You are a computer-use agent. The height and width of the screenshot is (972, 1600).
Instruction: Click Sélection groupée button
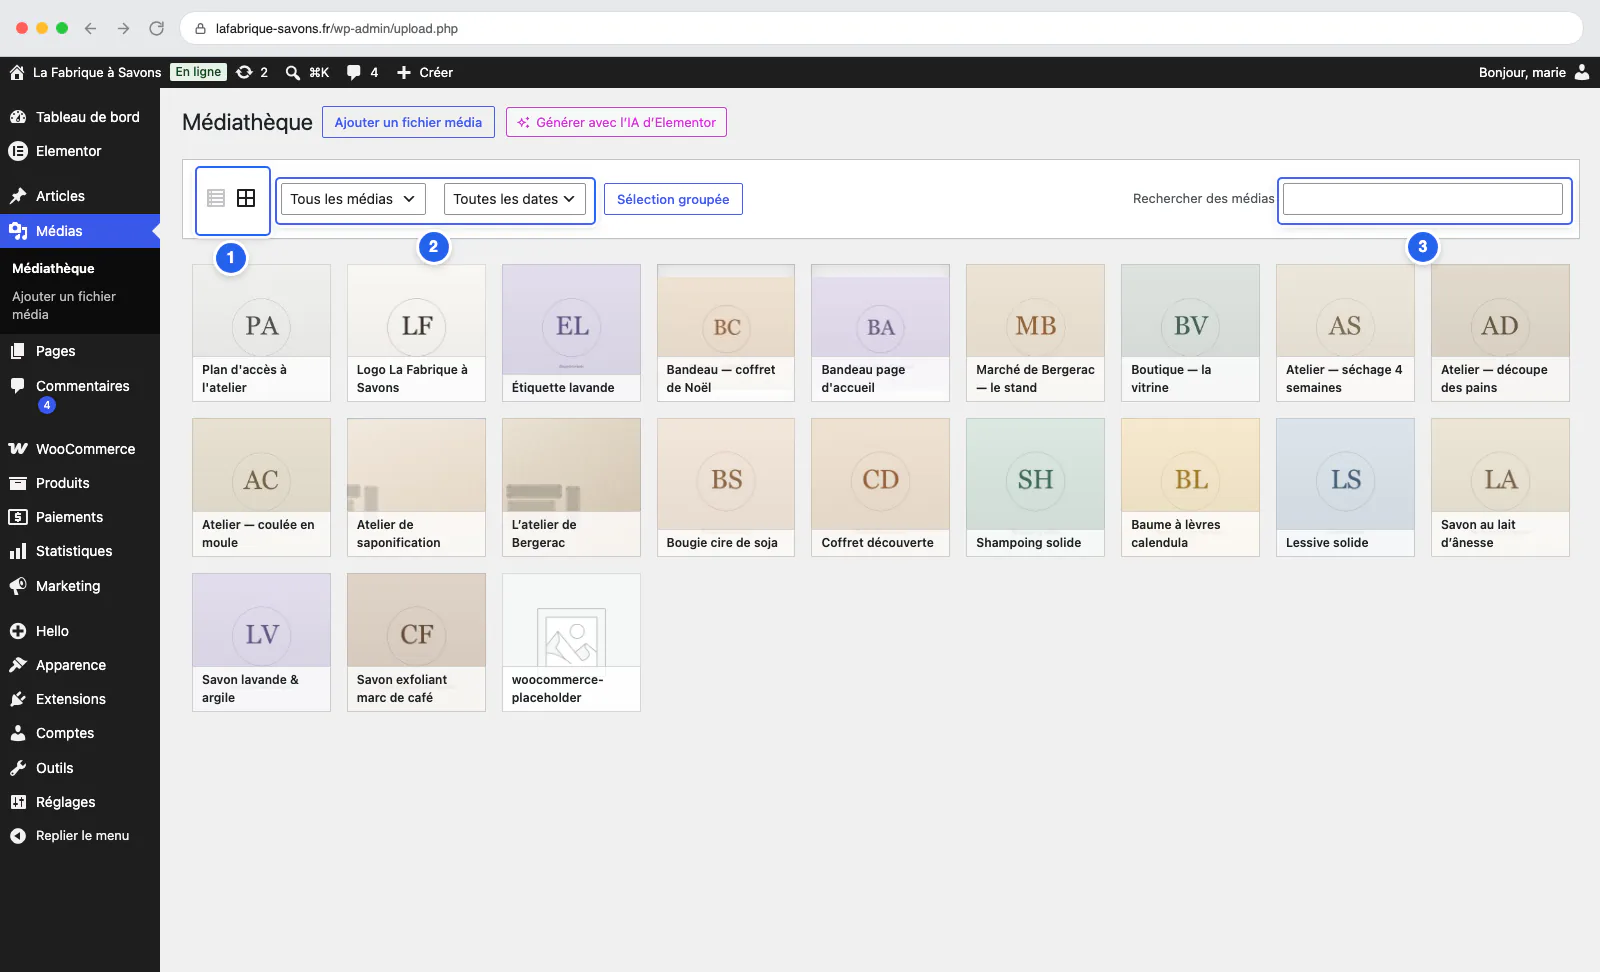click(673, 199)
